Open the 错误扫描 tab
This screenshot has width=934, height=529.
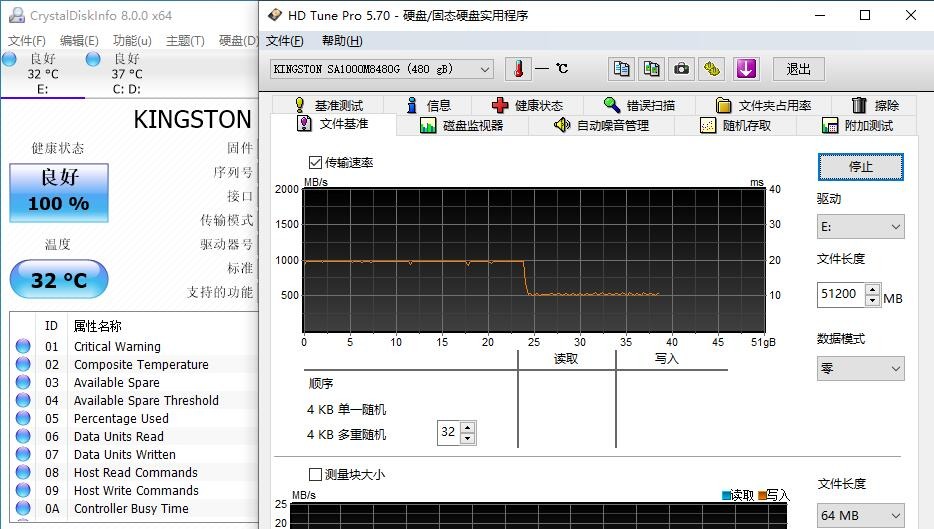[639, 105]
